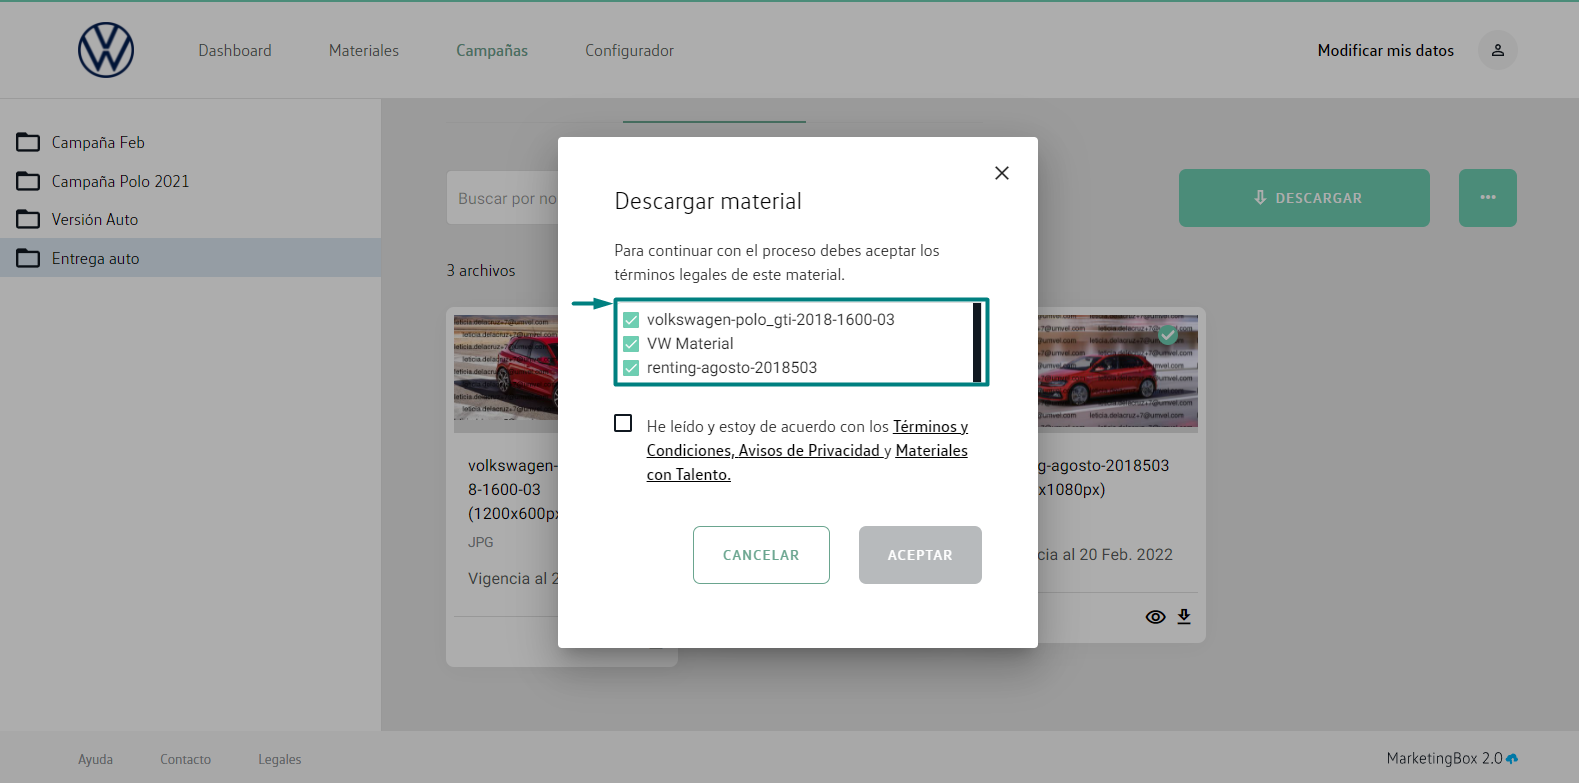Select Entrega auto folder label
The height and width of the screenshot is (783, 1579).
pos(96,259)
